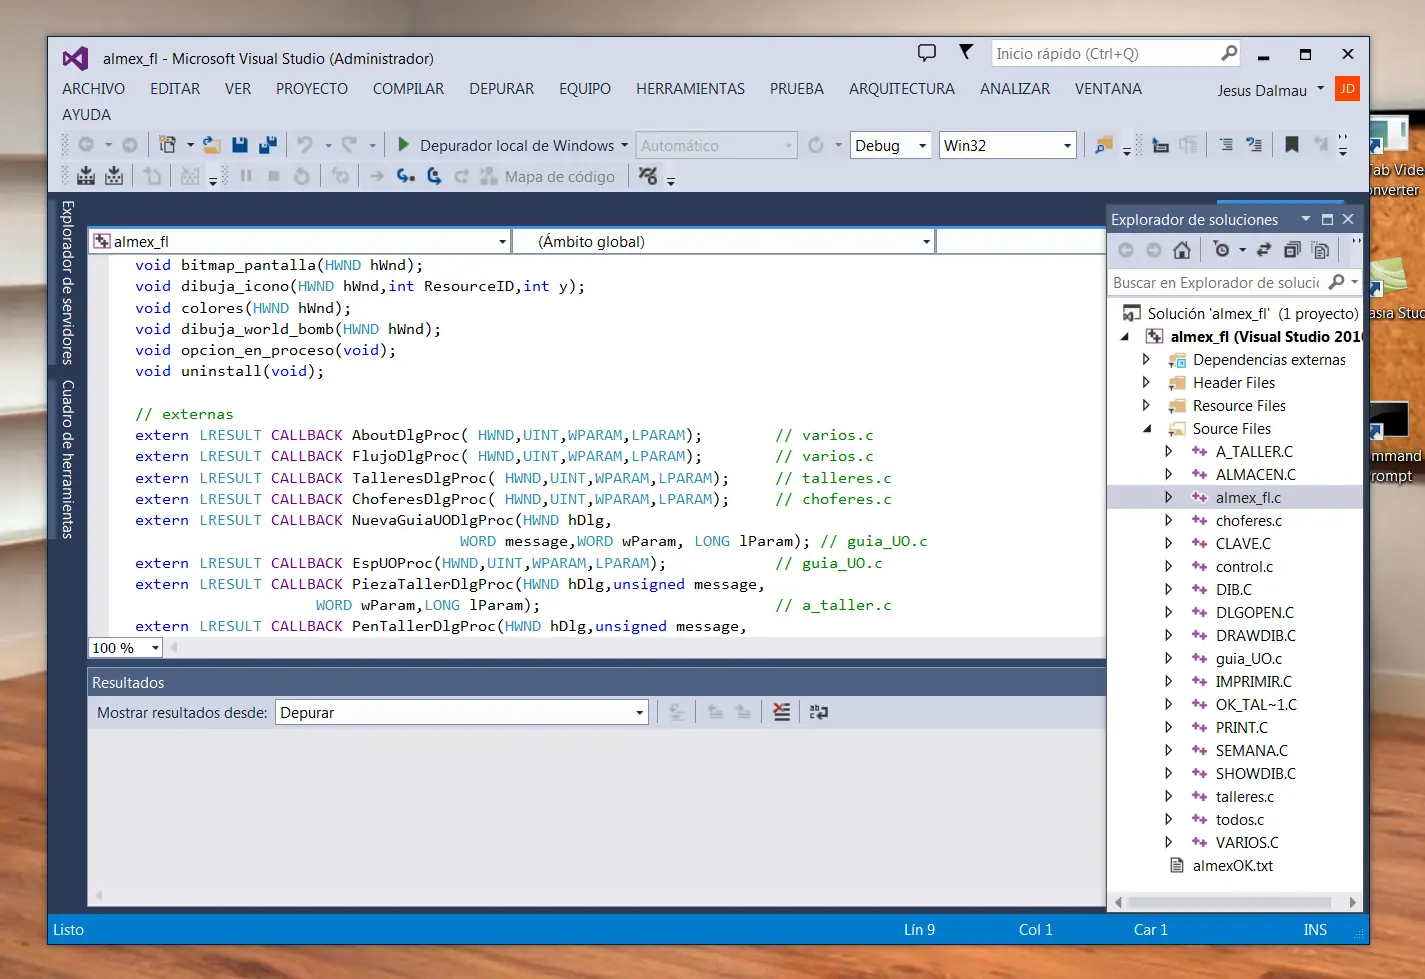Viewport: 1425px width, 979px height.
Task: Toggle a bookmark with the bookmark icon
Action: tap(1291, 145)
